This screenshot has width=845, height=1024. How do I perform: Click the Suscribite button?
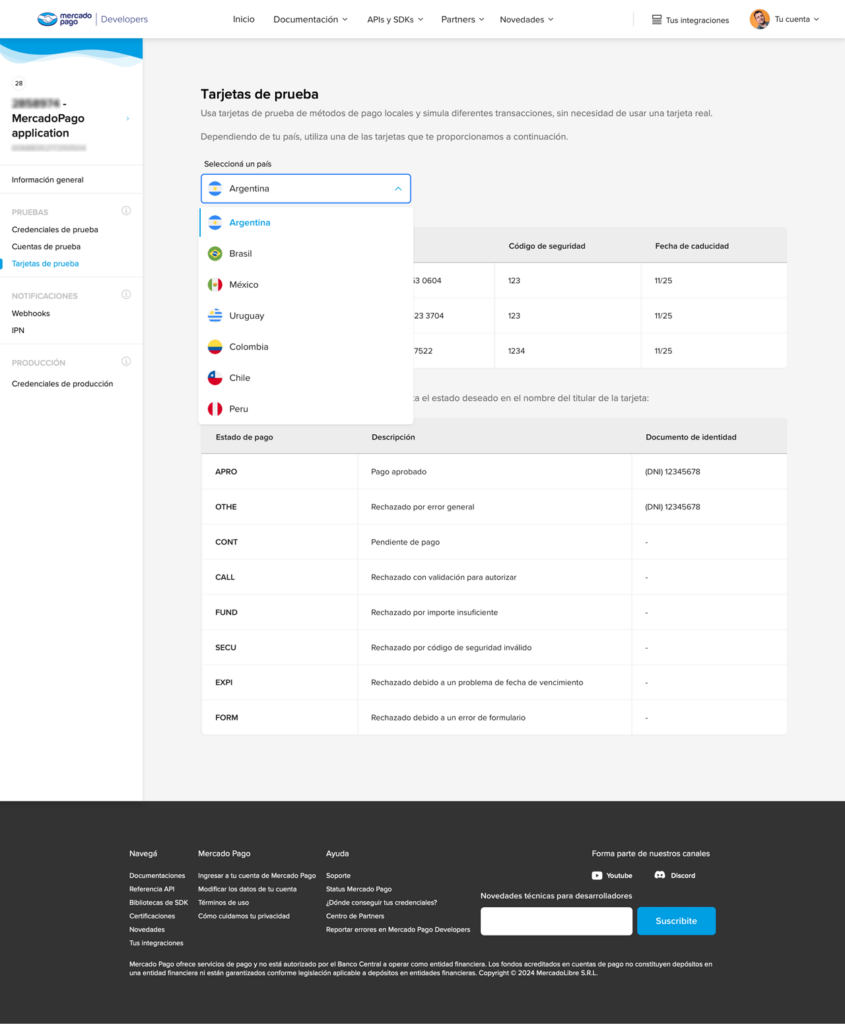tap(676, 921)
